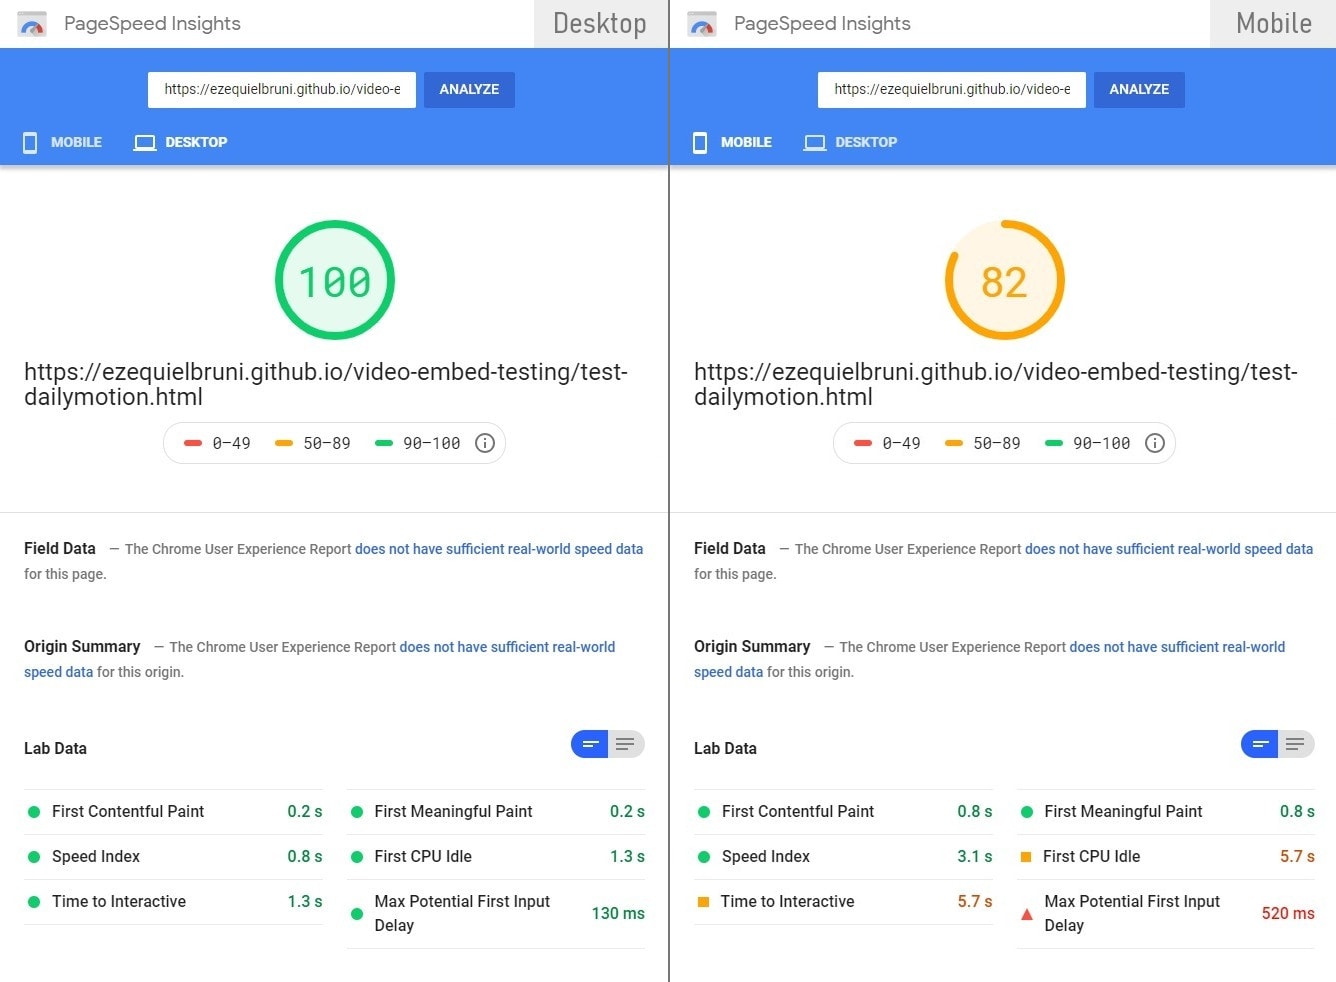Click the URL field in Mobile panel
This screenshot has height=982, width=1336.
(952, 89)
